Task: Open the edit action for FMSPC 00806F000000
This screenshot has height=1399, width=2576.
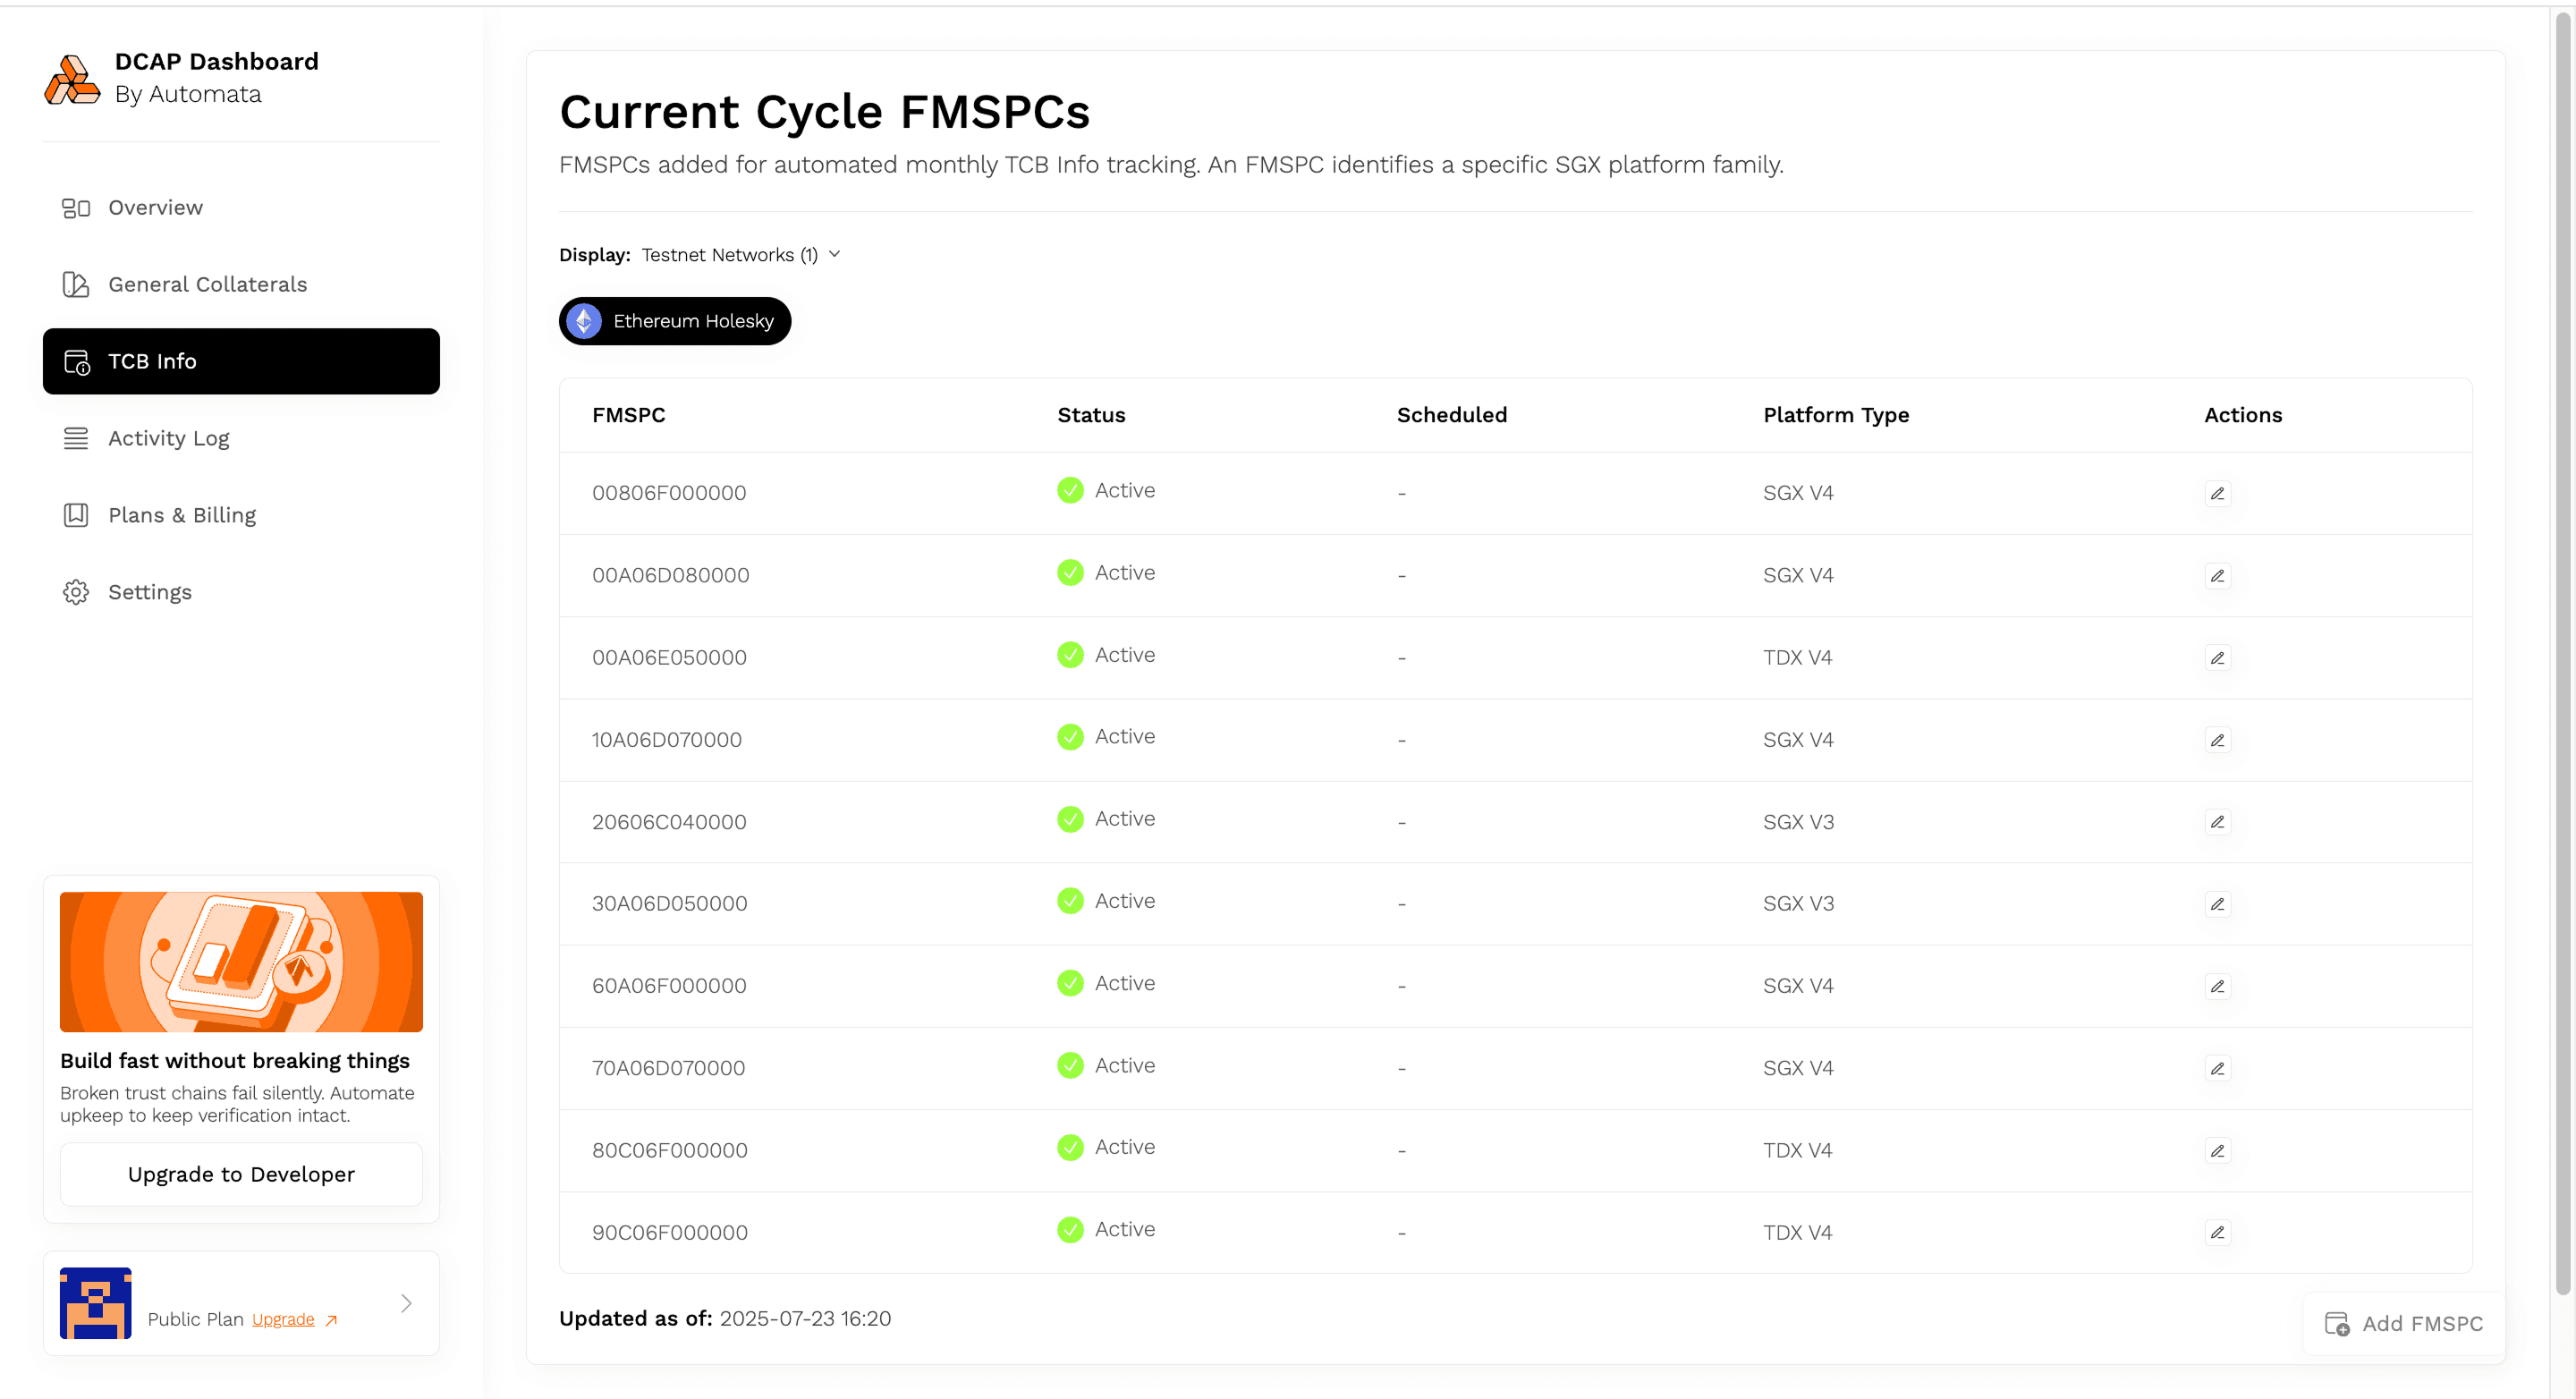Action: pos(2217,493)
